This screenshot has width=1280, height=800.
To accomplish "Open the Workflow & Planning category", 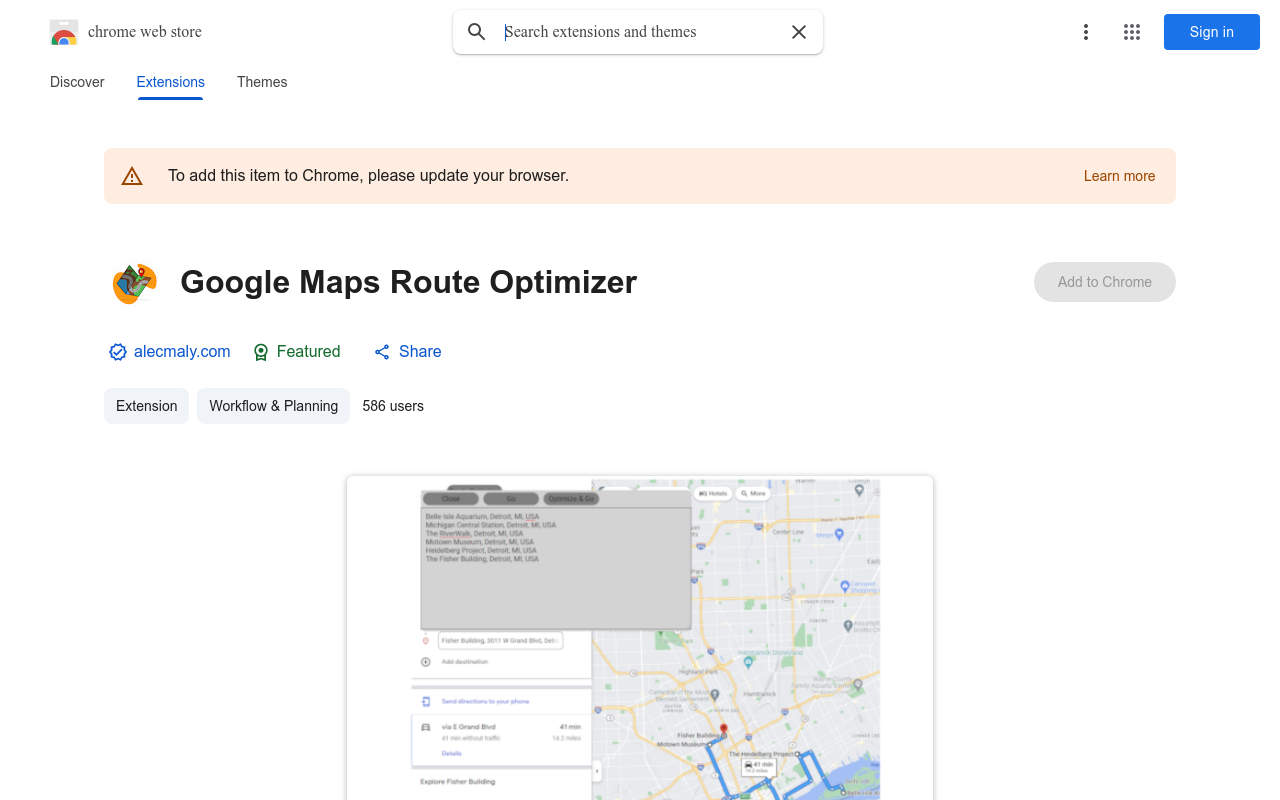I will coord(274,406).
